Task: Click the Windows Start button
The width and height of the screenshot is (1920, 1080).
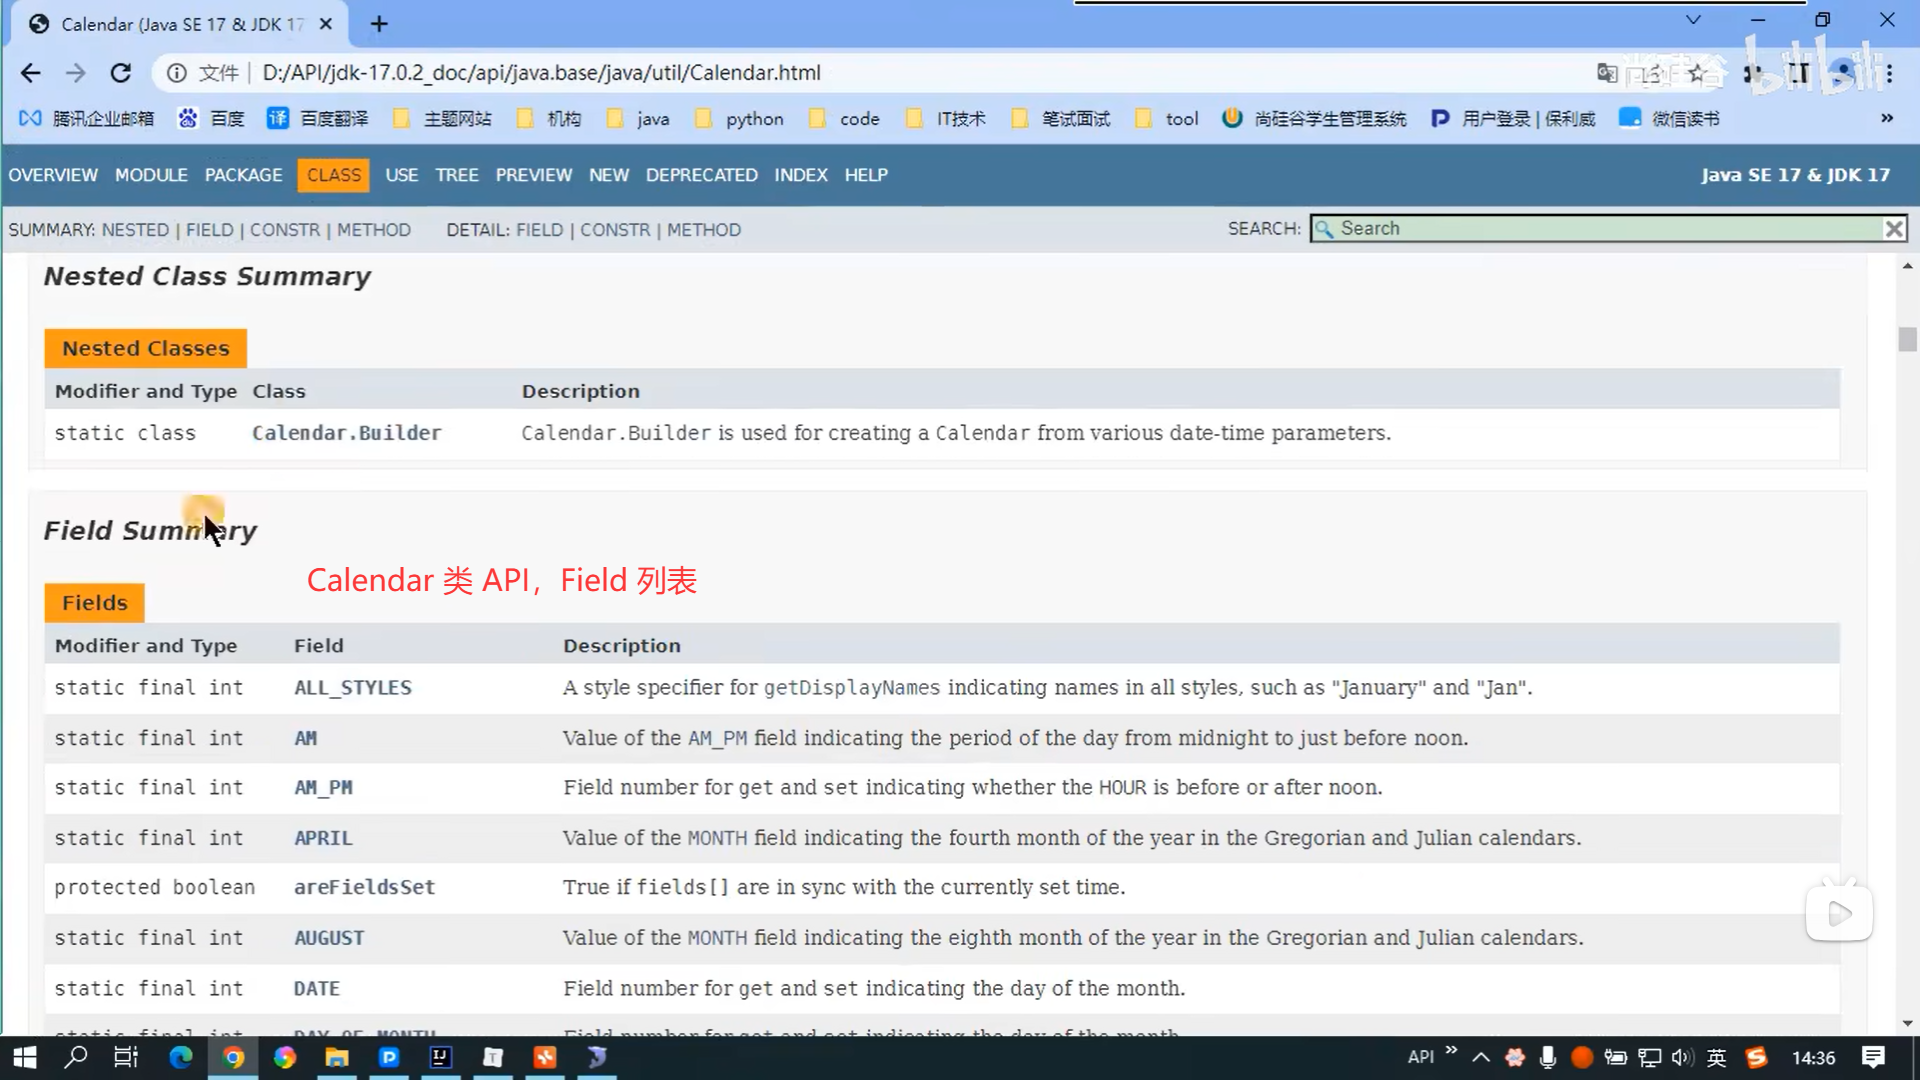Action: point(24,1057)
